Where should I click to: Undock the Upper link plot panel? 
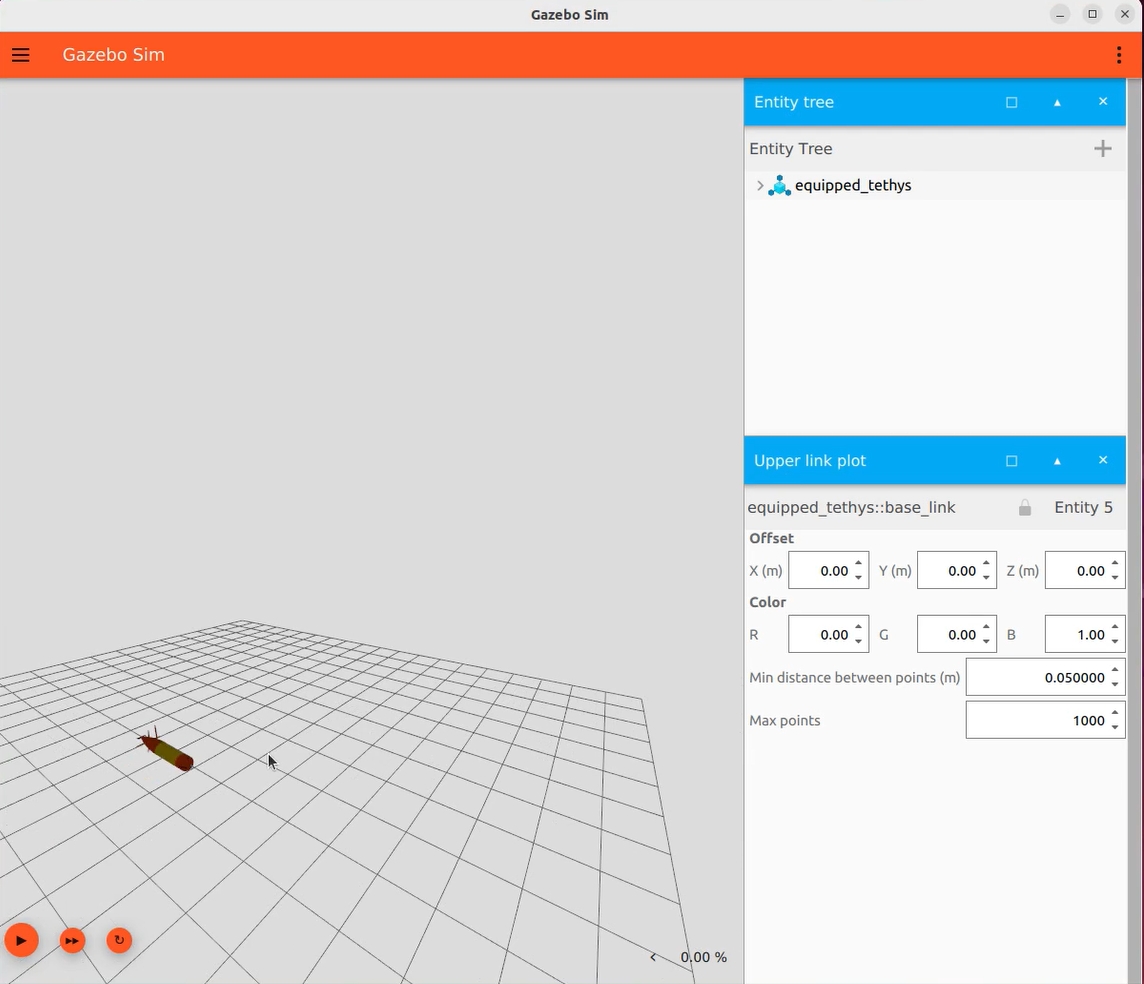click(1011, 461)
